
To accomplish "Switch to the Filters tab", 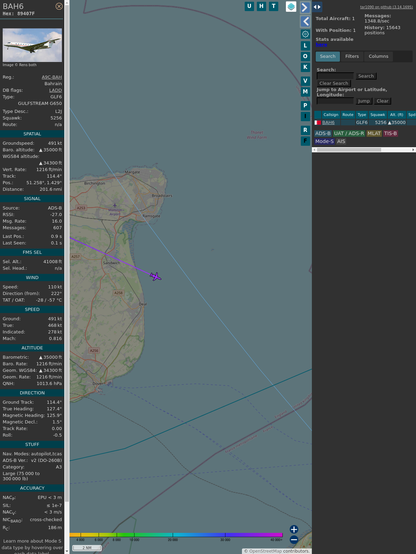I will click(352, 56).
